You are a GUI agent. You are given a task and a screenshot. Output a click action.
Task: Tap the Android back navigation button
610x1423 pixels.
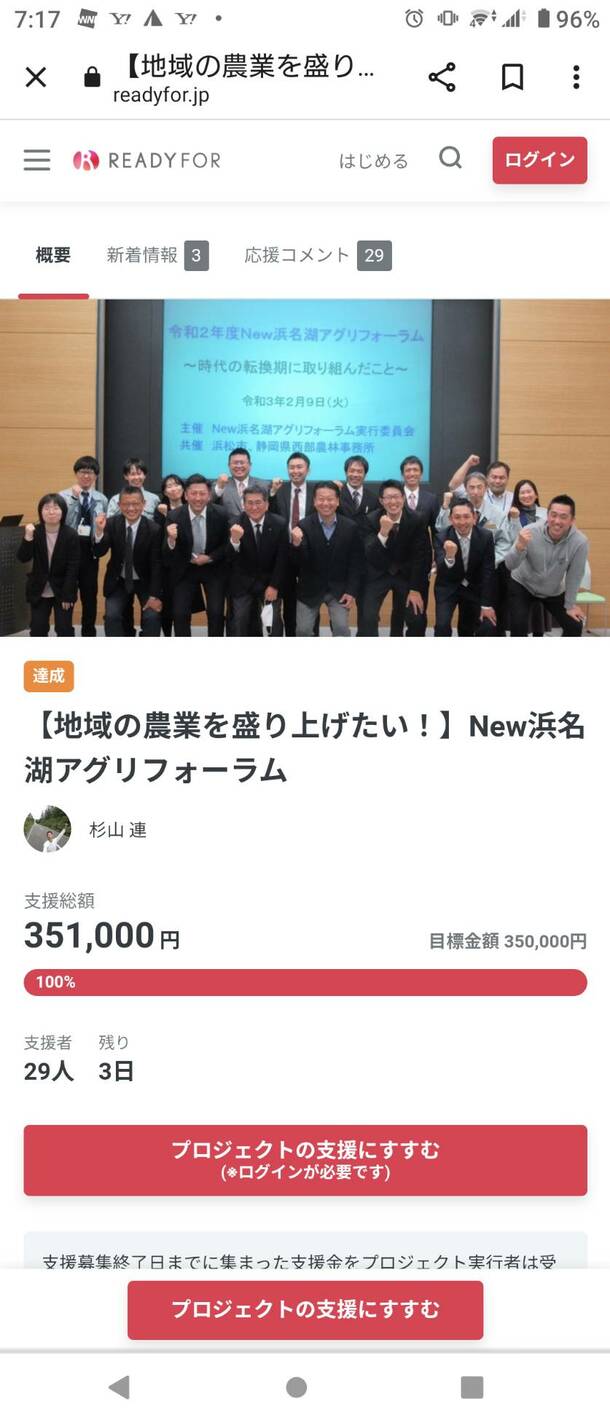pyautogui.click(x=119, y=1387)
